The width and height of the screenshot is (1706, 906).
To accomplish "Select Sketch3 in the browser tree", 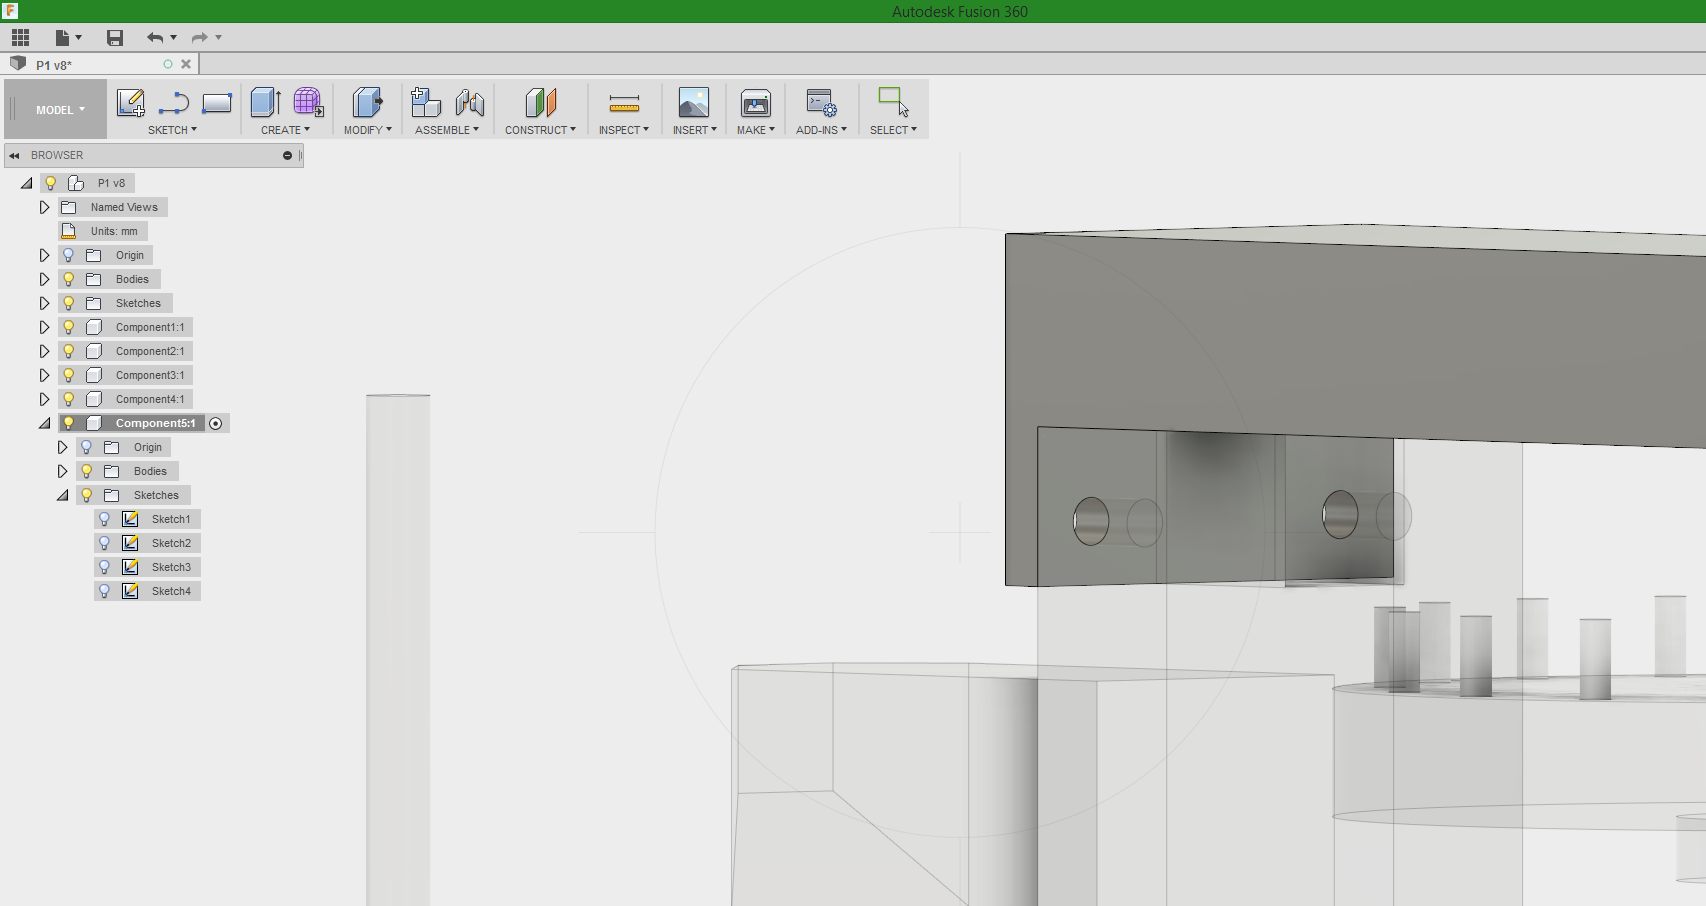I will (x=171, y=567).
